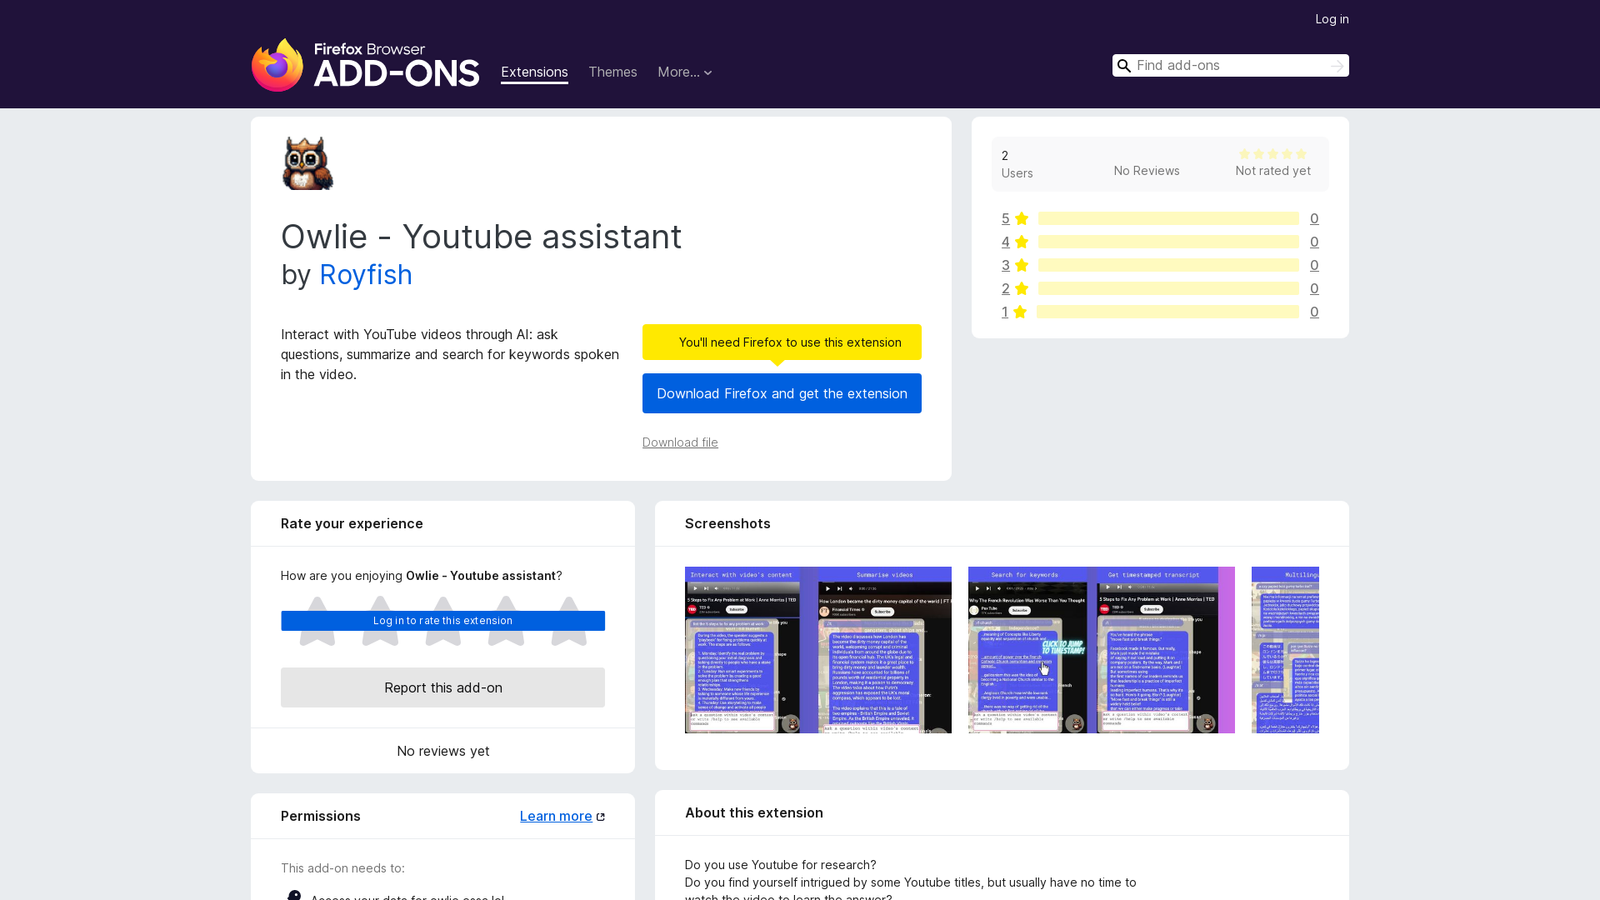The image size is (1600, 900).
Task: Open the 1 star reviews link
Action: 1014,312
